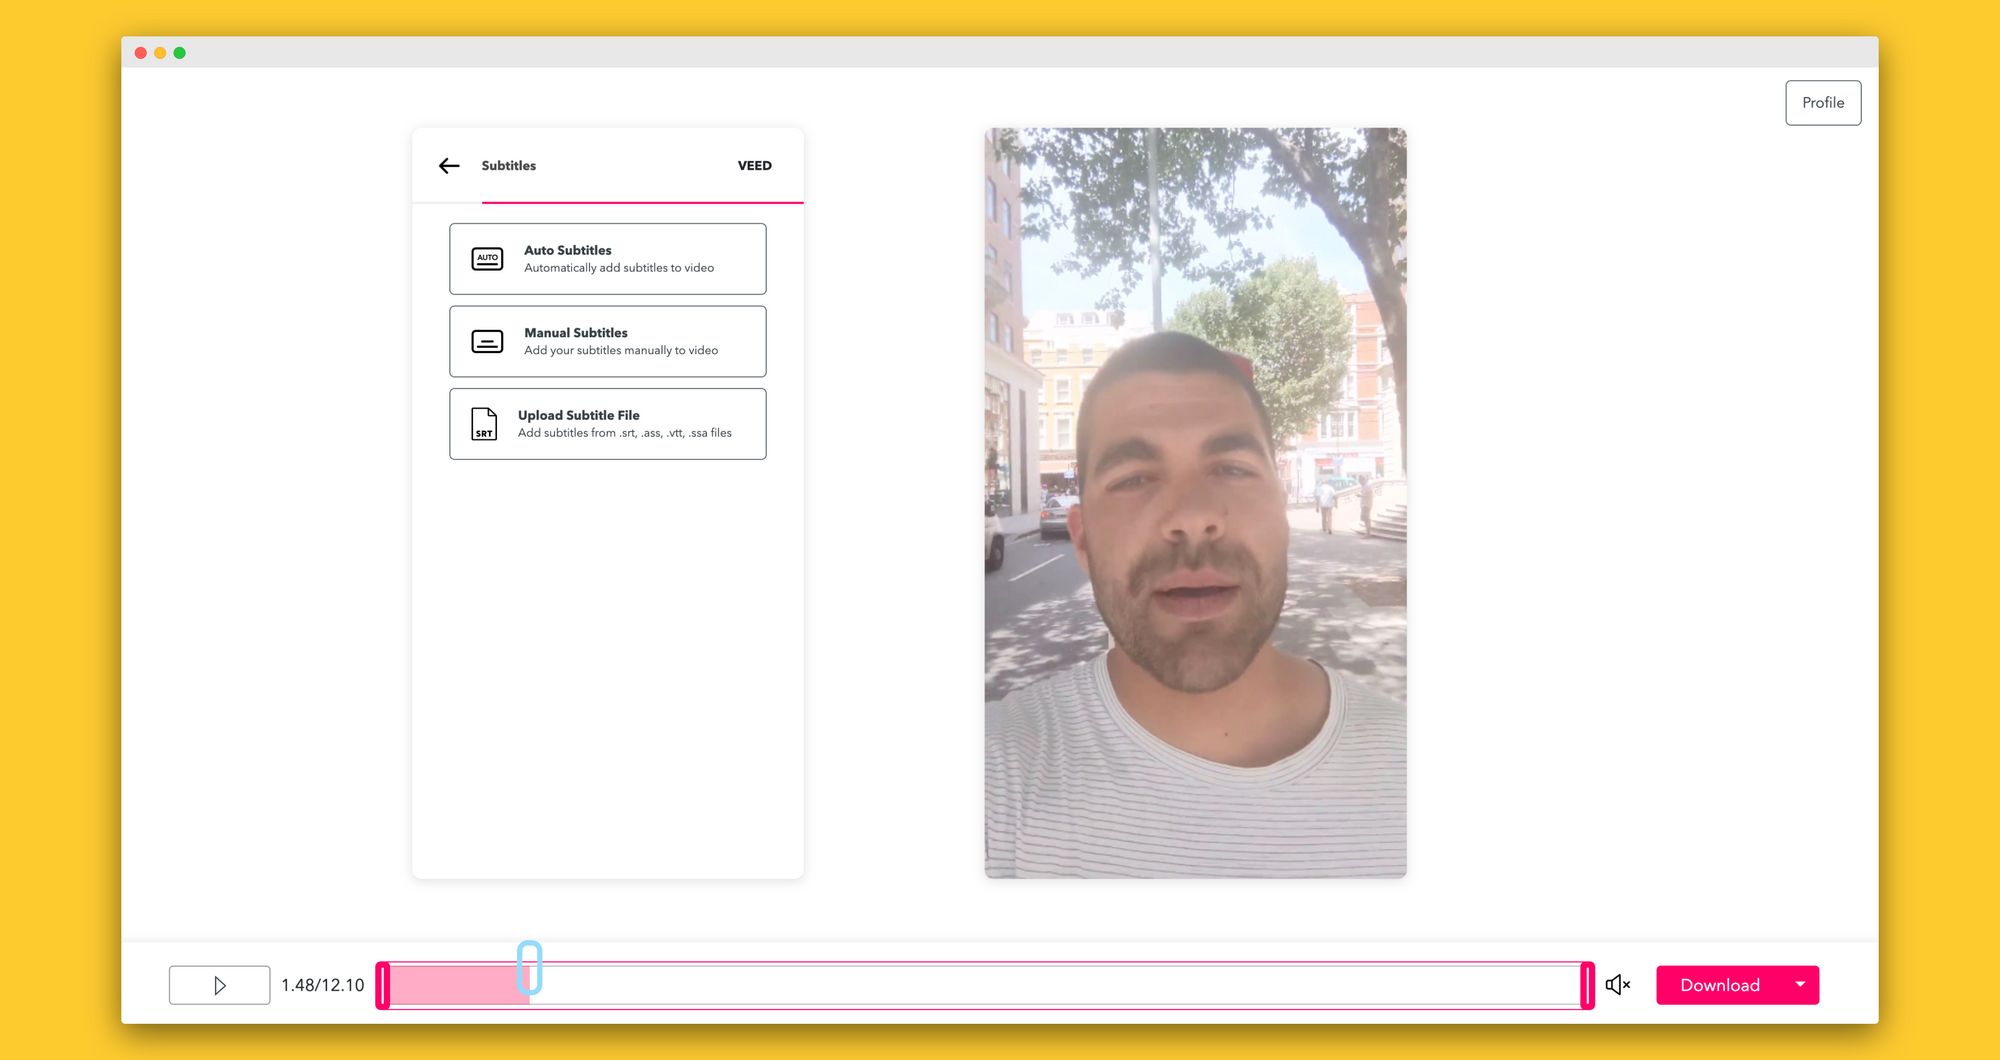2000x1060 pixels.
Task: Click 'Add subtitles from .srt, .ass' text
Action: (x=625, y=433)
